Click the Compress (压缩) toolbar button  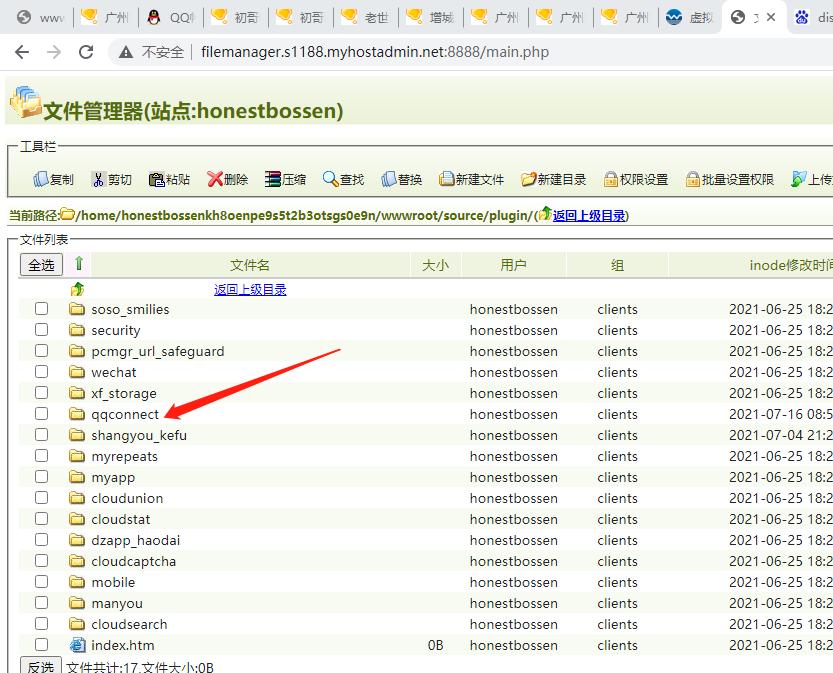click(x=285, y=180)
